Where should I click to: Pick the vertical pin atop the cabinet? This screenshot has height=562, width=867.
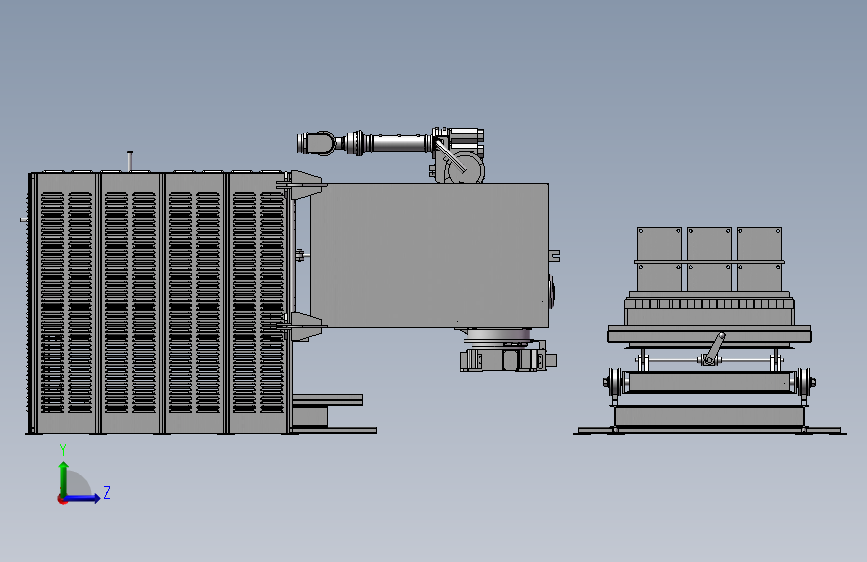click(x=129, y=161)
